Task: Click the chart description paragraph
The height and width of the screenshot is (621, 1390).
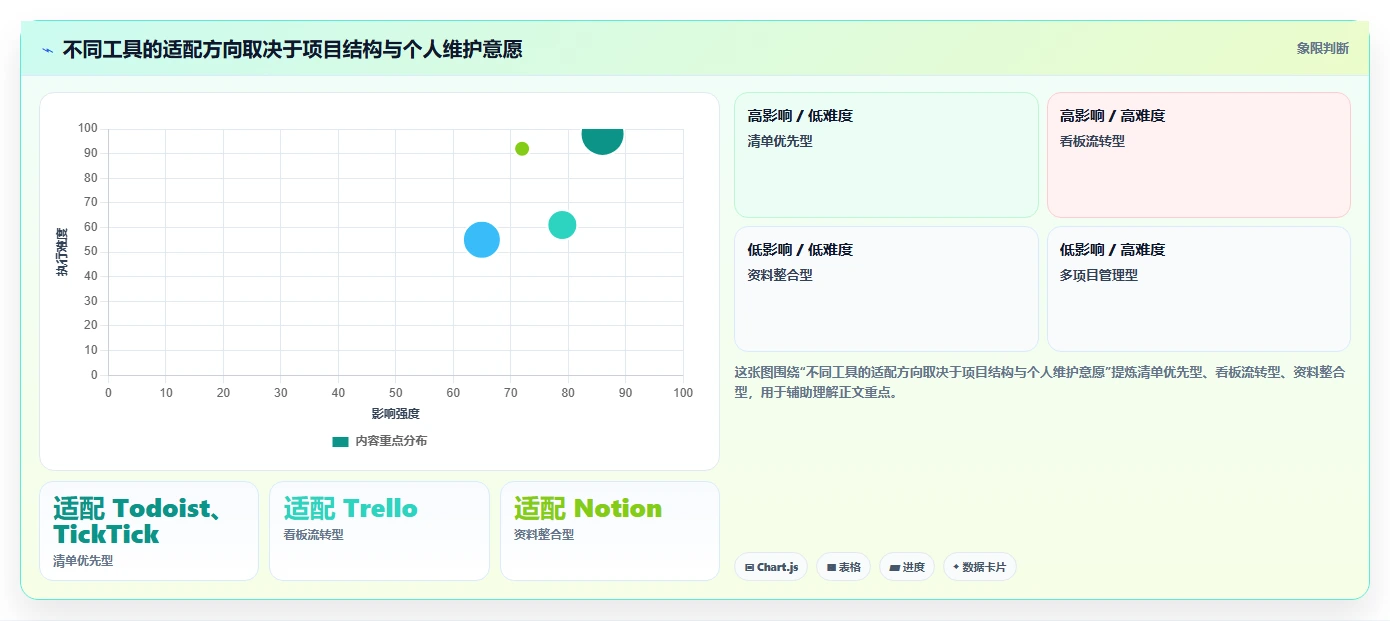Action: 1040,382
